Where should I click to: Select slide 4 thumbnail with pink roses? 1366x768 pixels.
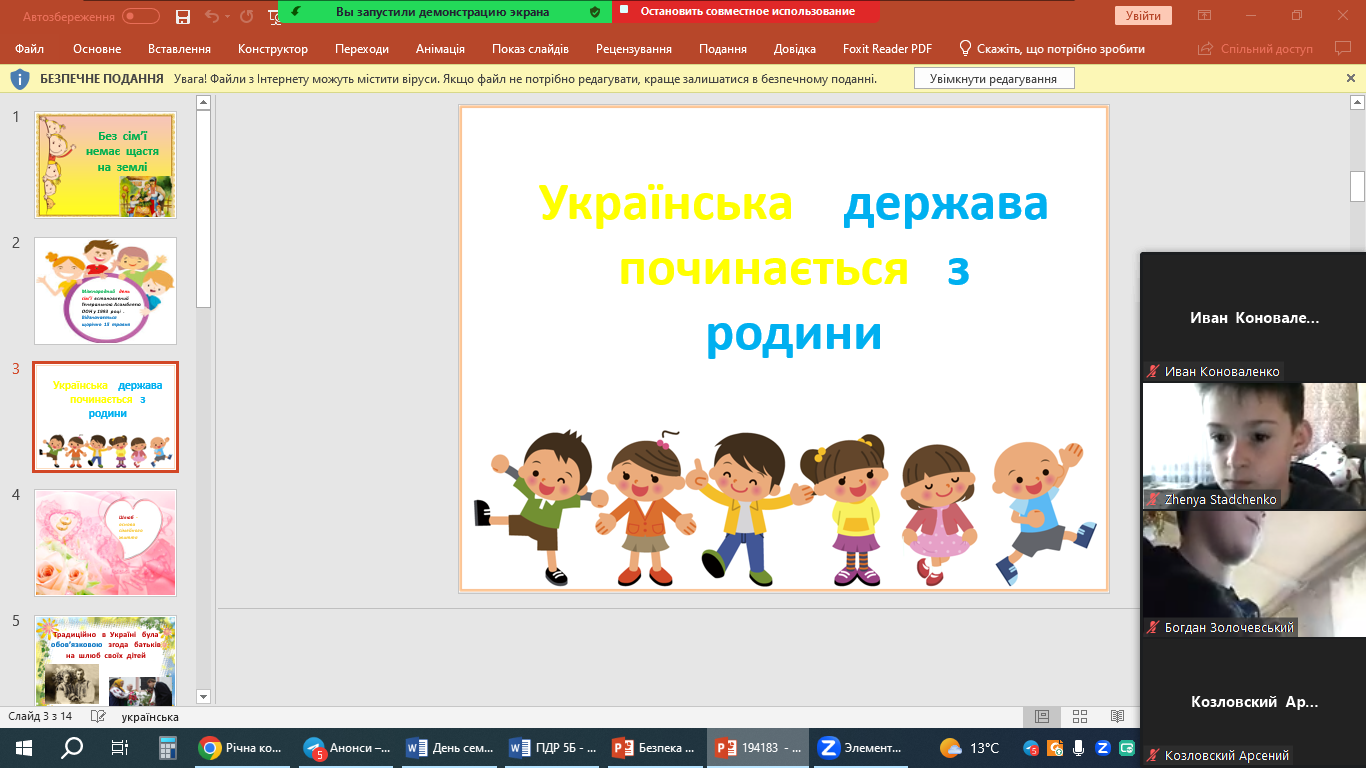(106, 543)
